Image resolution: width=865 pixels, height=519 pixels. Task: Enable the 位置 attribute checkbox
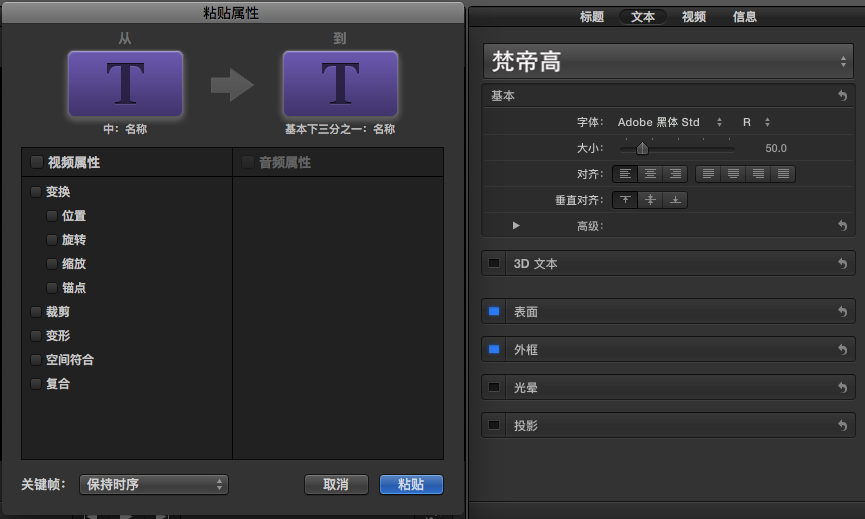tap(52, 216)
